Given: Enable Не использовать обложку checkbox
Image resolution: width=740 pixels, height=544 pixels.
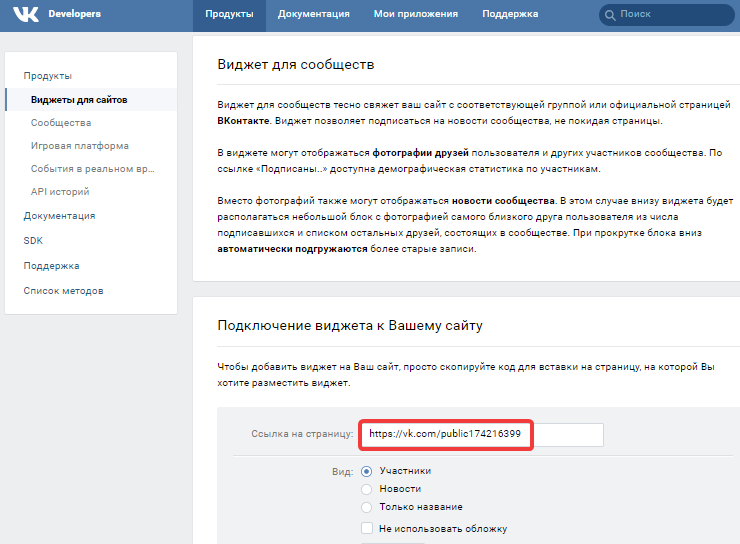Looking at the screenshot, I should point(367,528).
